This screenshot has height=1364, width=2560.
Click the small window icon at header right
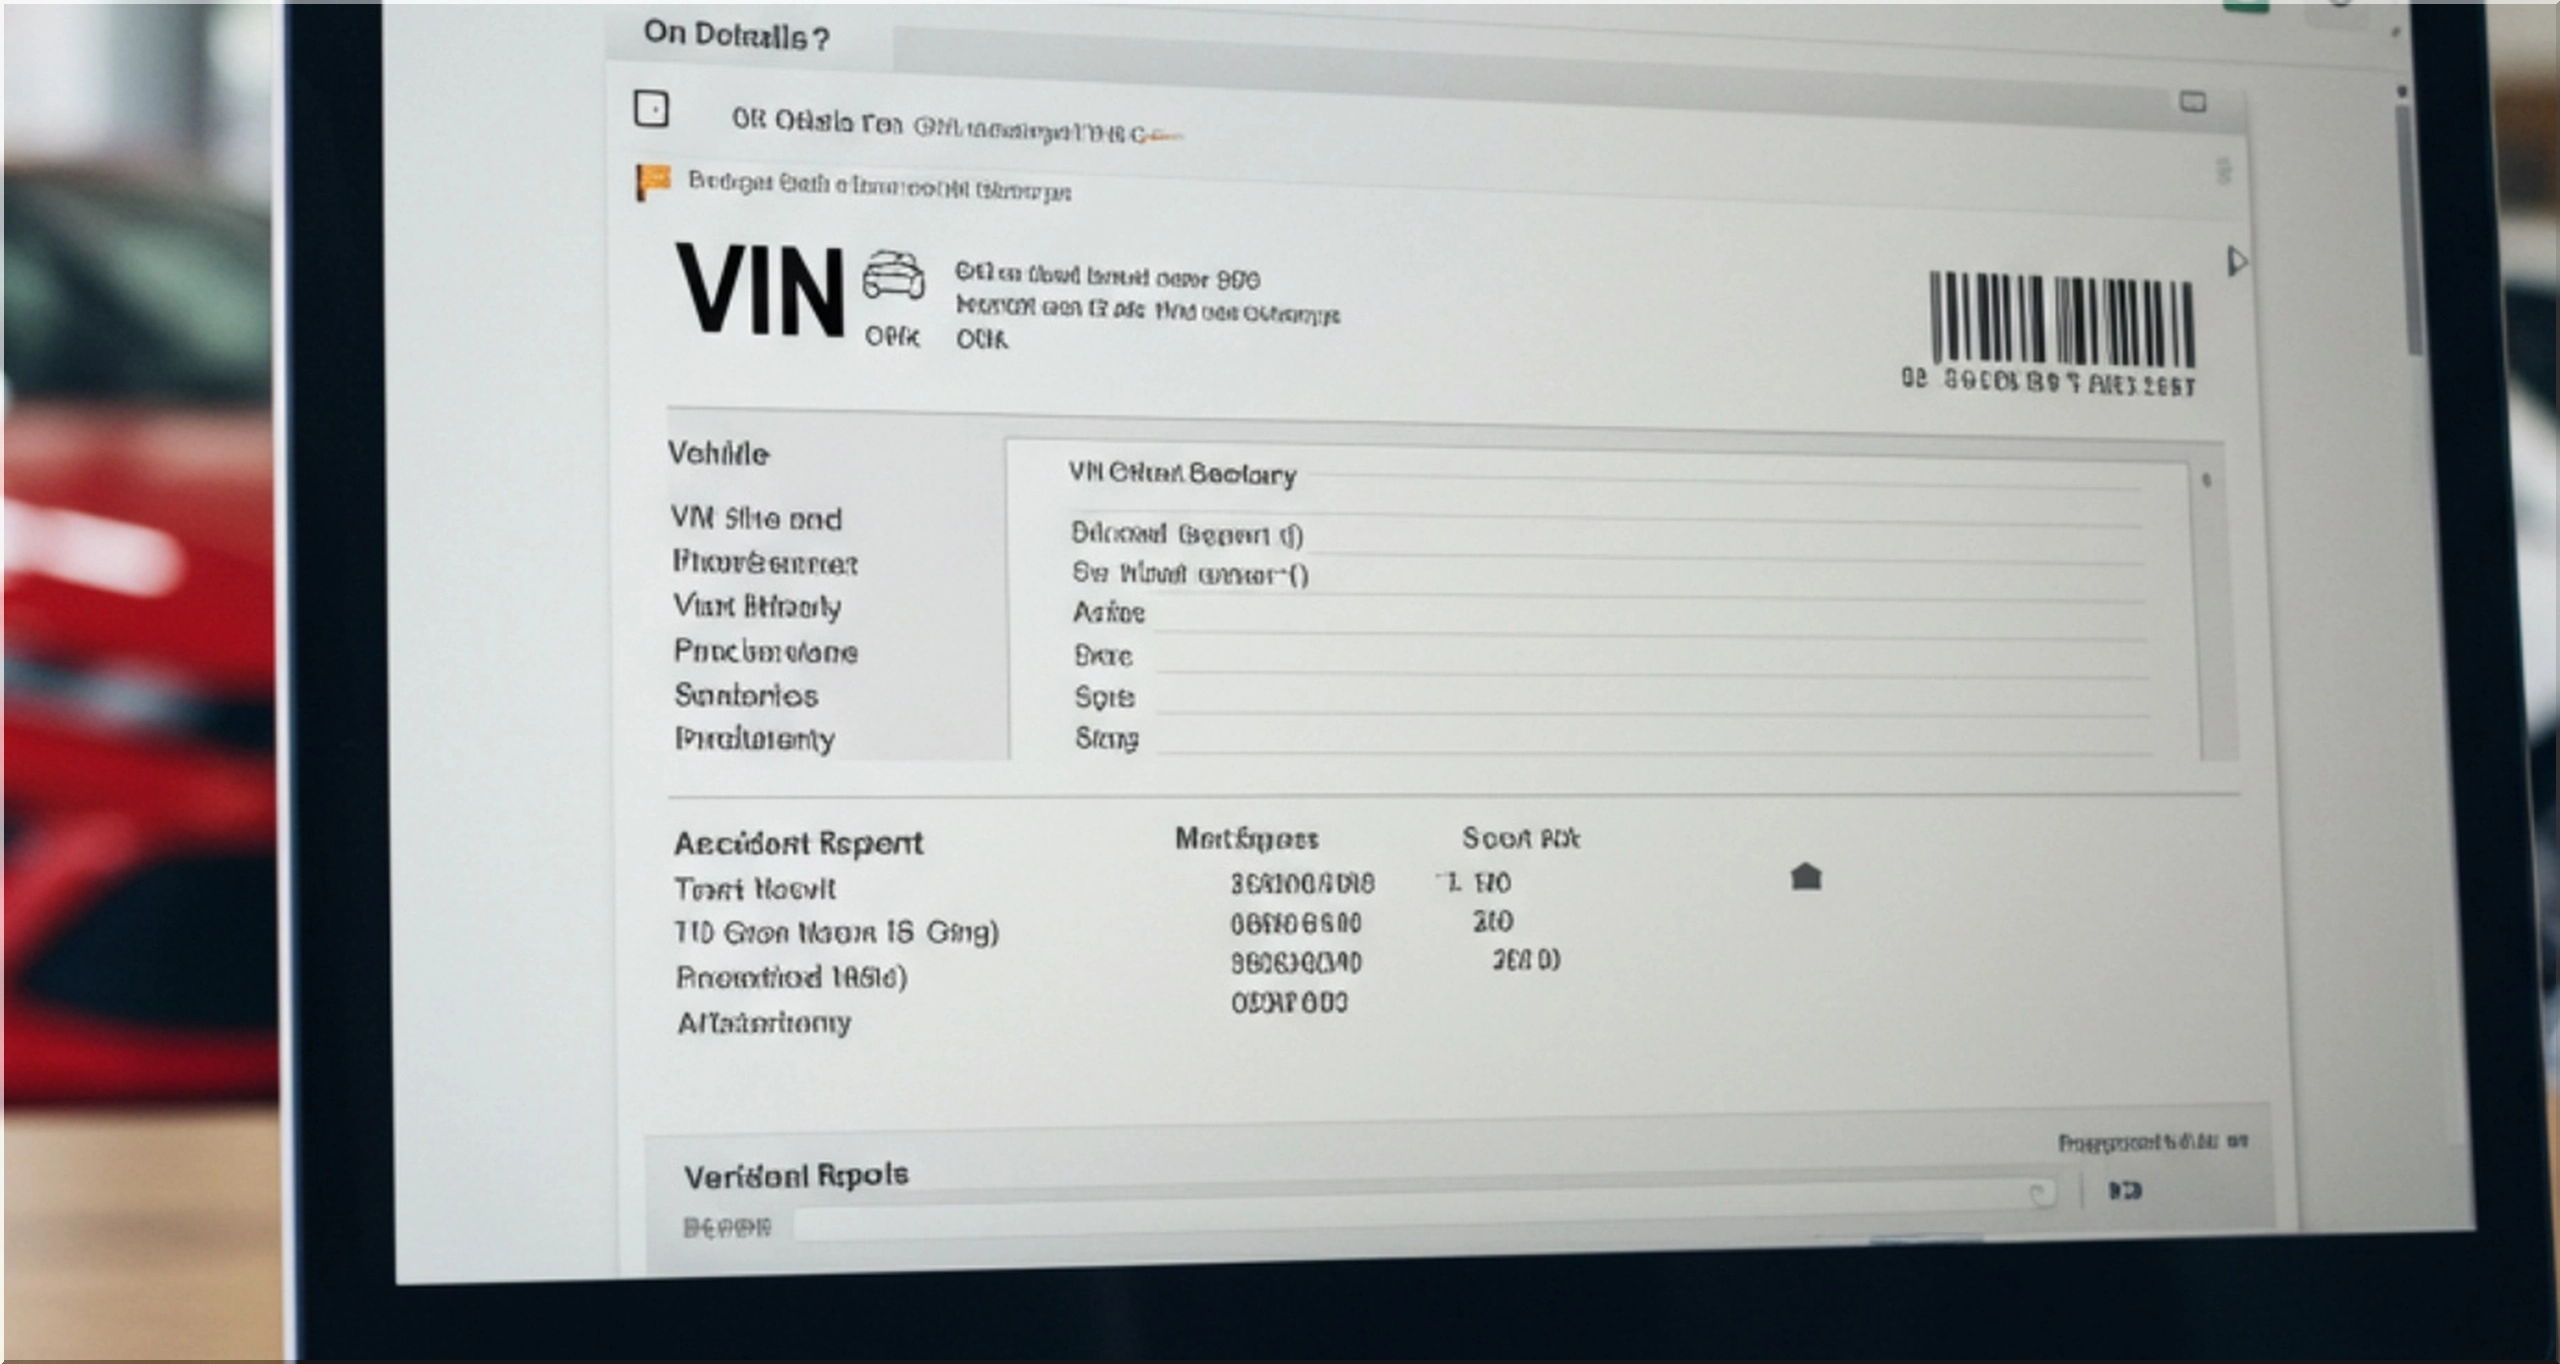click(x=2193, y=102)
